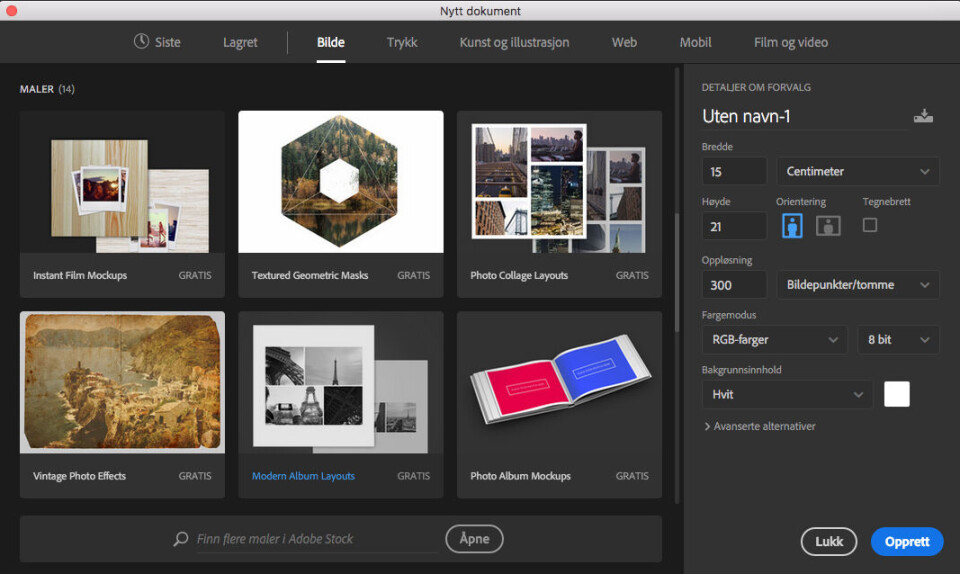
Task: Select portrait orientation icon
Action: 792,226
